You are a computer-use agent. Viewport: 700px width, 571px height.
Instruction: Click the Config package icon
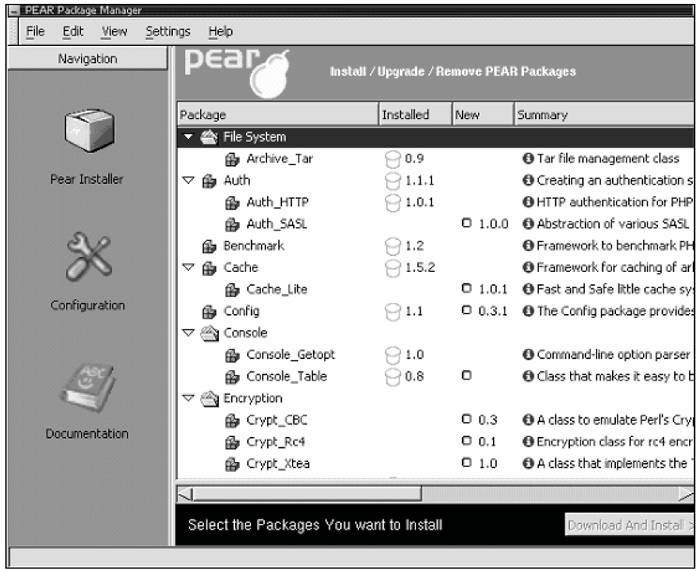point(209,312)
